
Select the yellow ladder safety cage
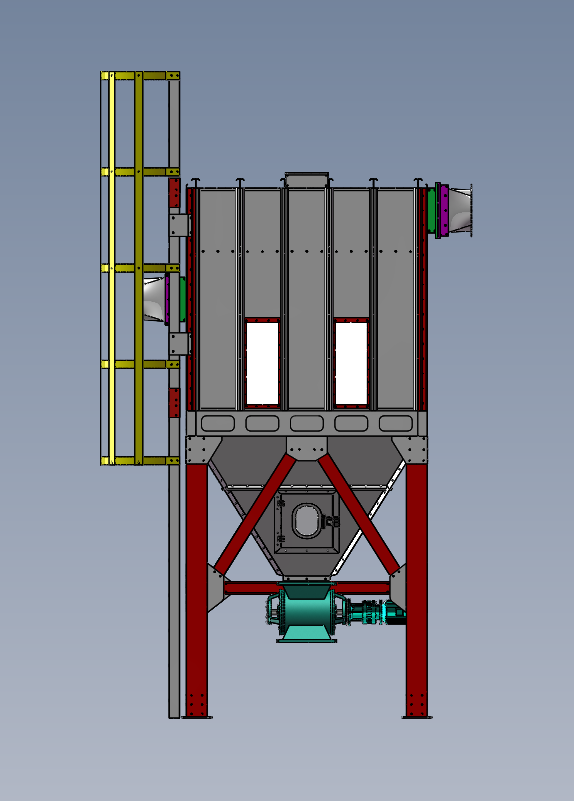(140, 268)
